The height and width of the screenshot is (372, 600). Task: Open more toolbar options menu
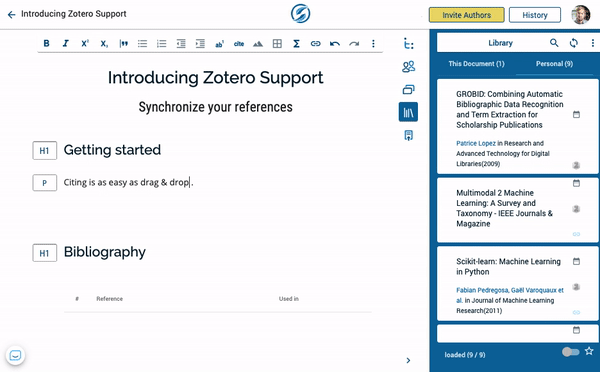[x=373, y=44]
